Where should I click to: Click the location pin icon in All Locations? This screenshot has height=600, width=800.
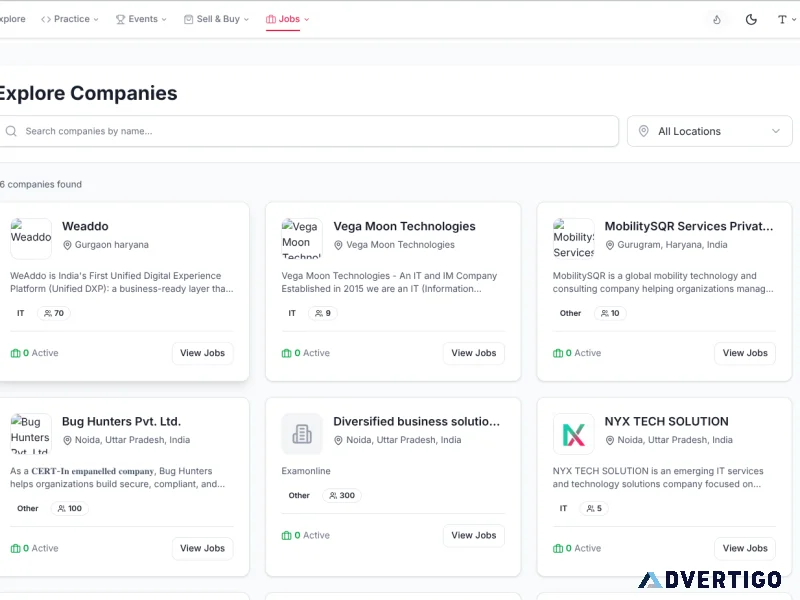(644, 131)
